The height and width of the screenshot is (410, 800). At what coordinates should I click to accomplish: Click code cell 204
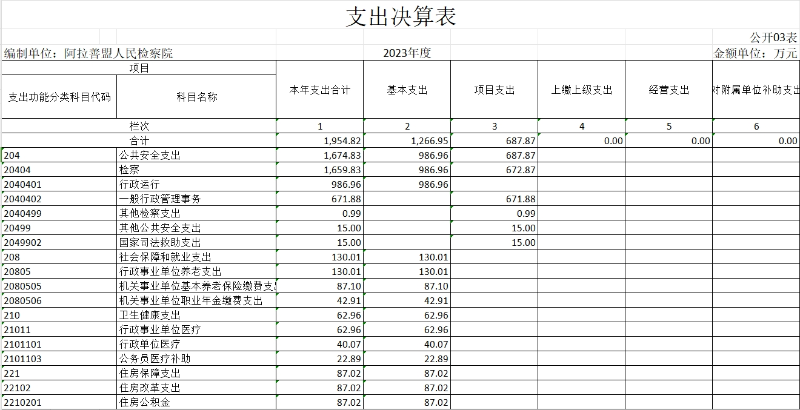click(59, 155)
